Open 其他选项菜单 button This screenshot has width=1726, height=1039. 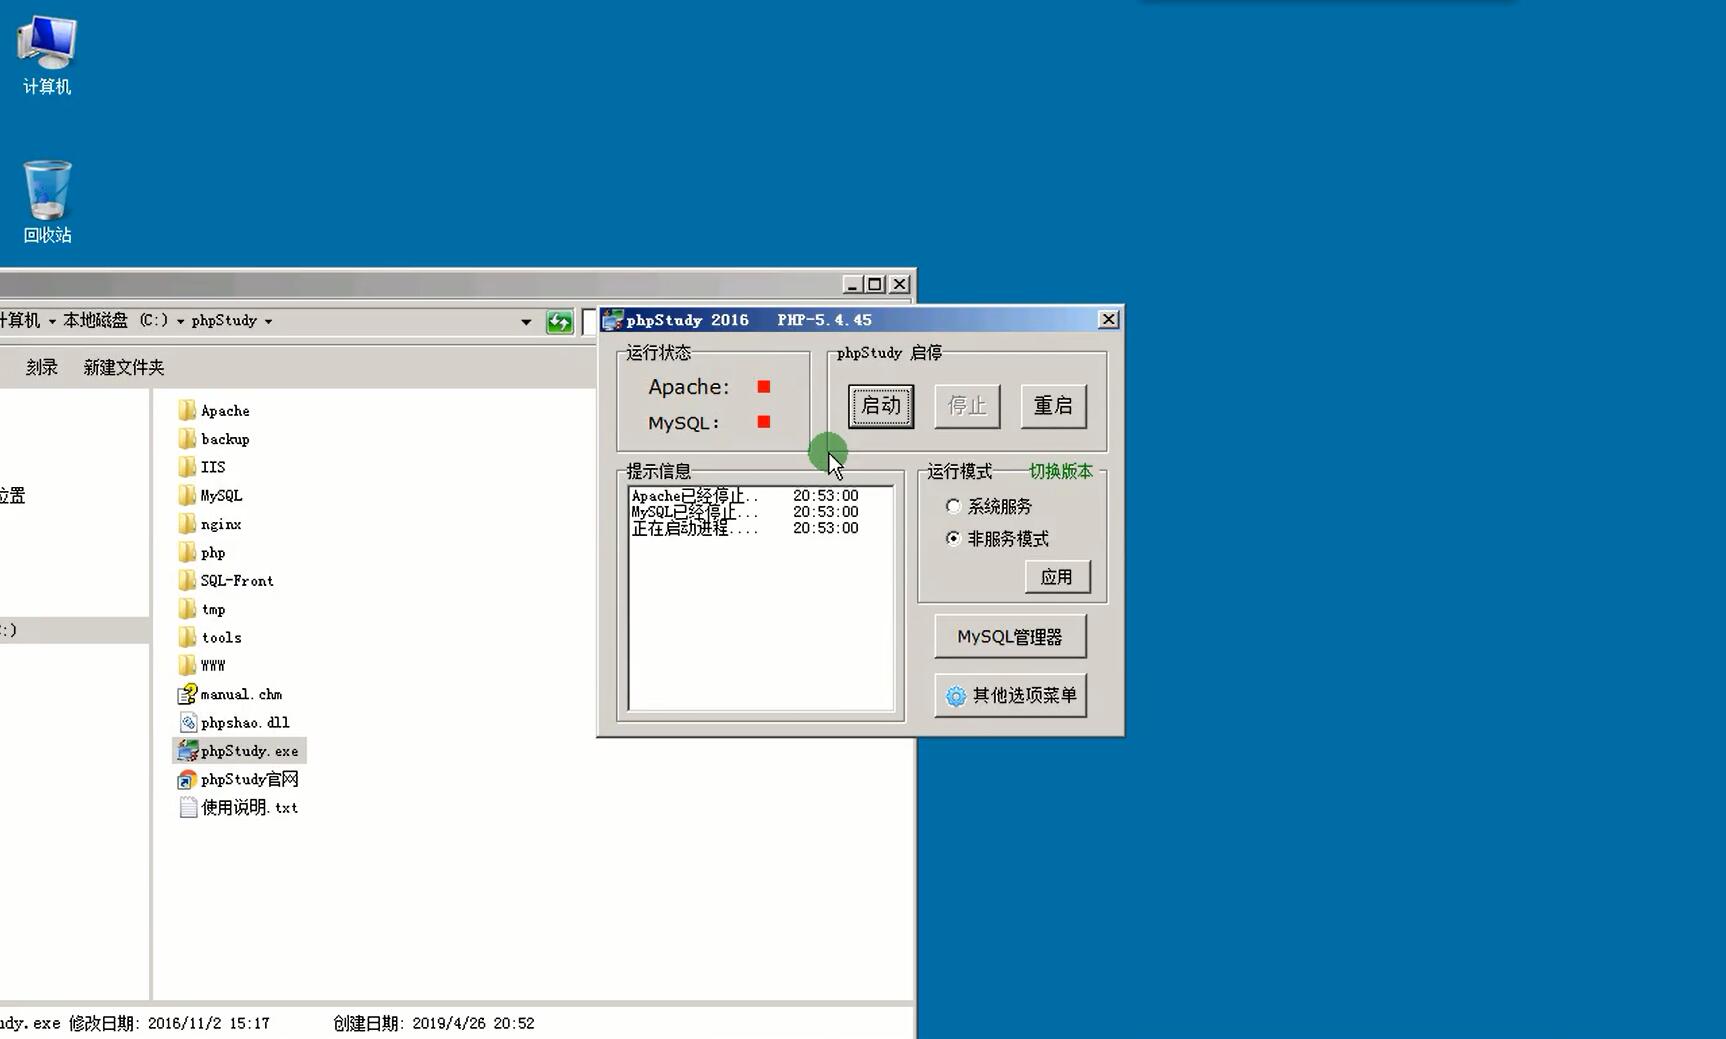pos(1010,695)
